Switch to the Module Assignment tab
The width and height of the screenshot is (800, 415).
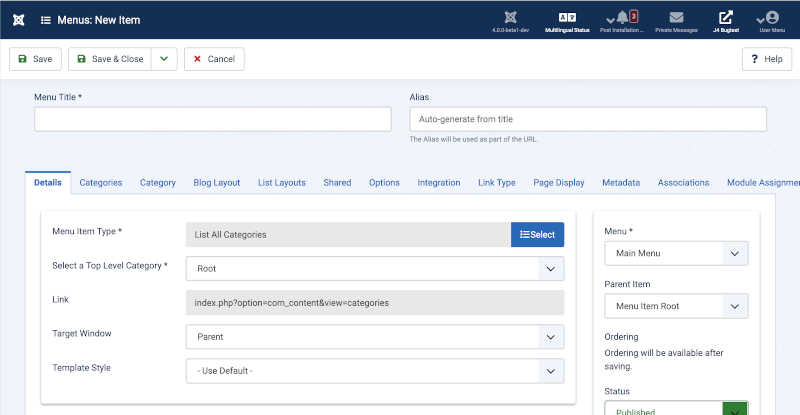pos(763,183)
